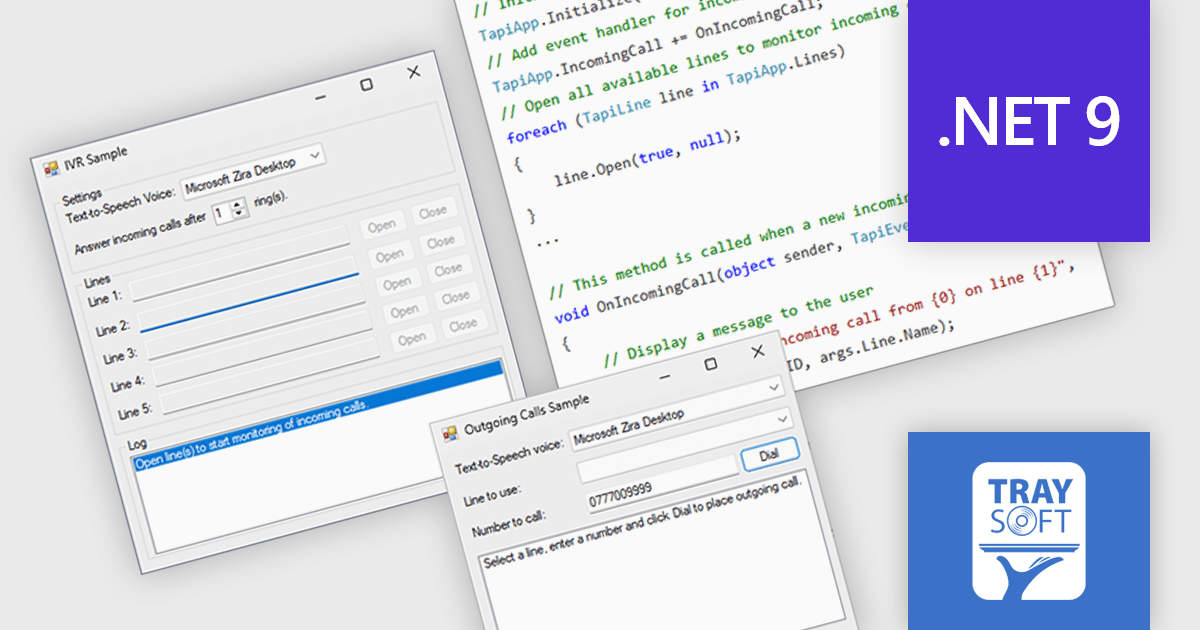The width and height of the screenshot is (1200, 630).
Task: Increase rings using the spinner up arrow
Action: (236, 204)
